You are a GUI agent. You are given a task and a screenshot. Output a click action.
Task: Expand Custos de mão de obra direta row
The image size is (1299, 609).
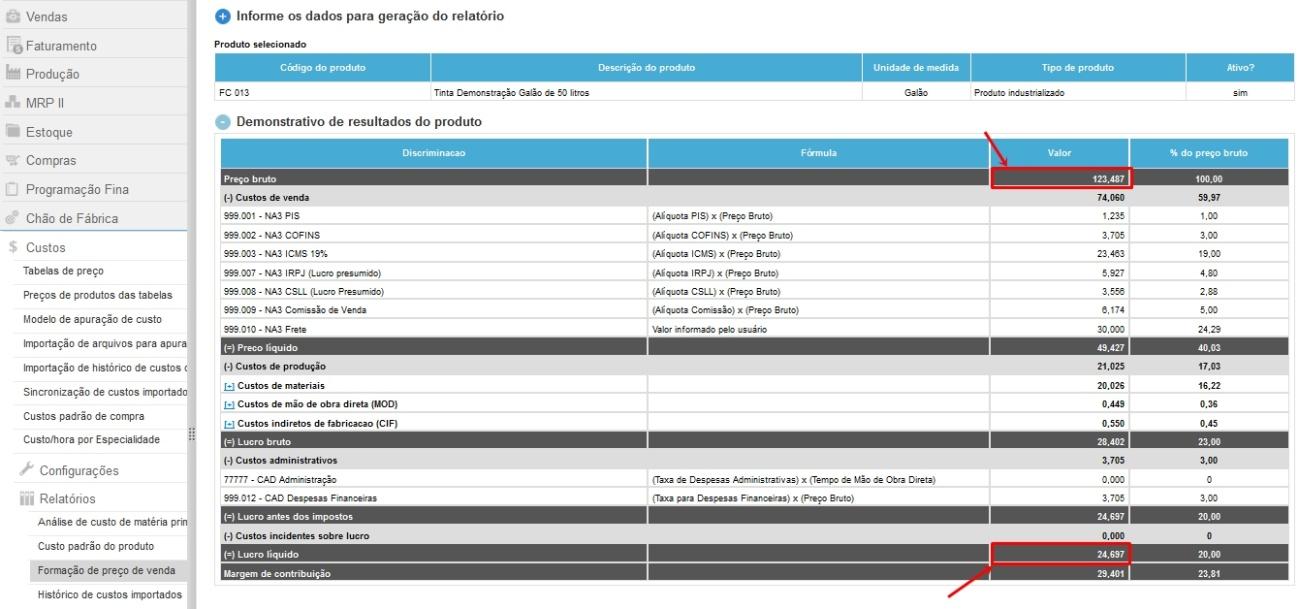coord(229,404)
